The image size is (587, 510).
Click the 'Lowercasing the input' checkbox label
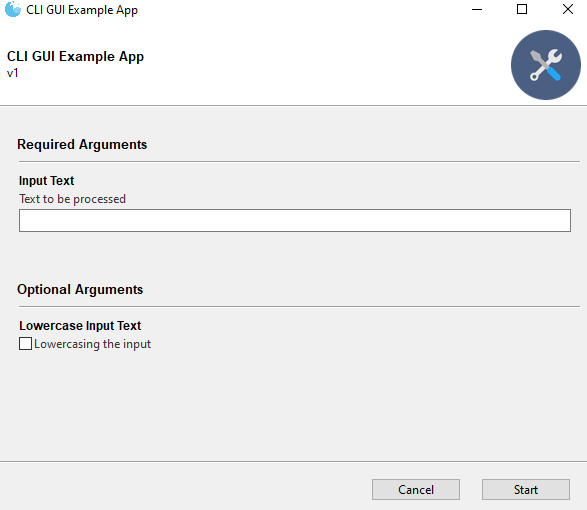click(x=92, y=344)
